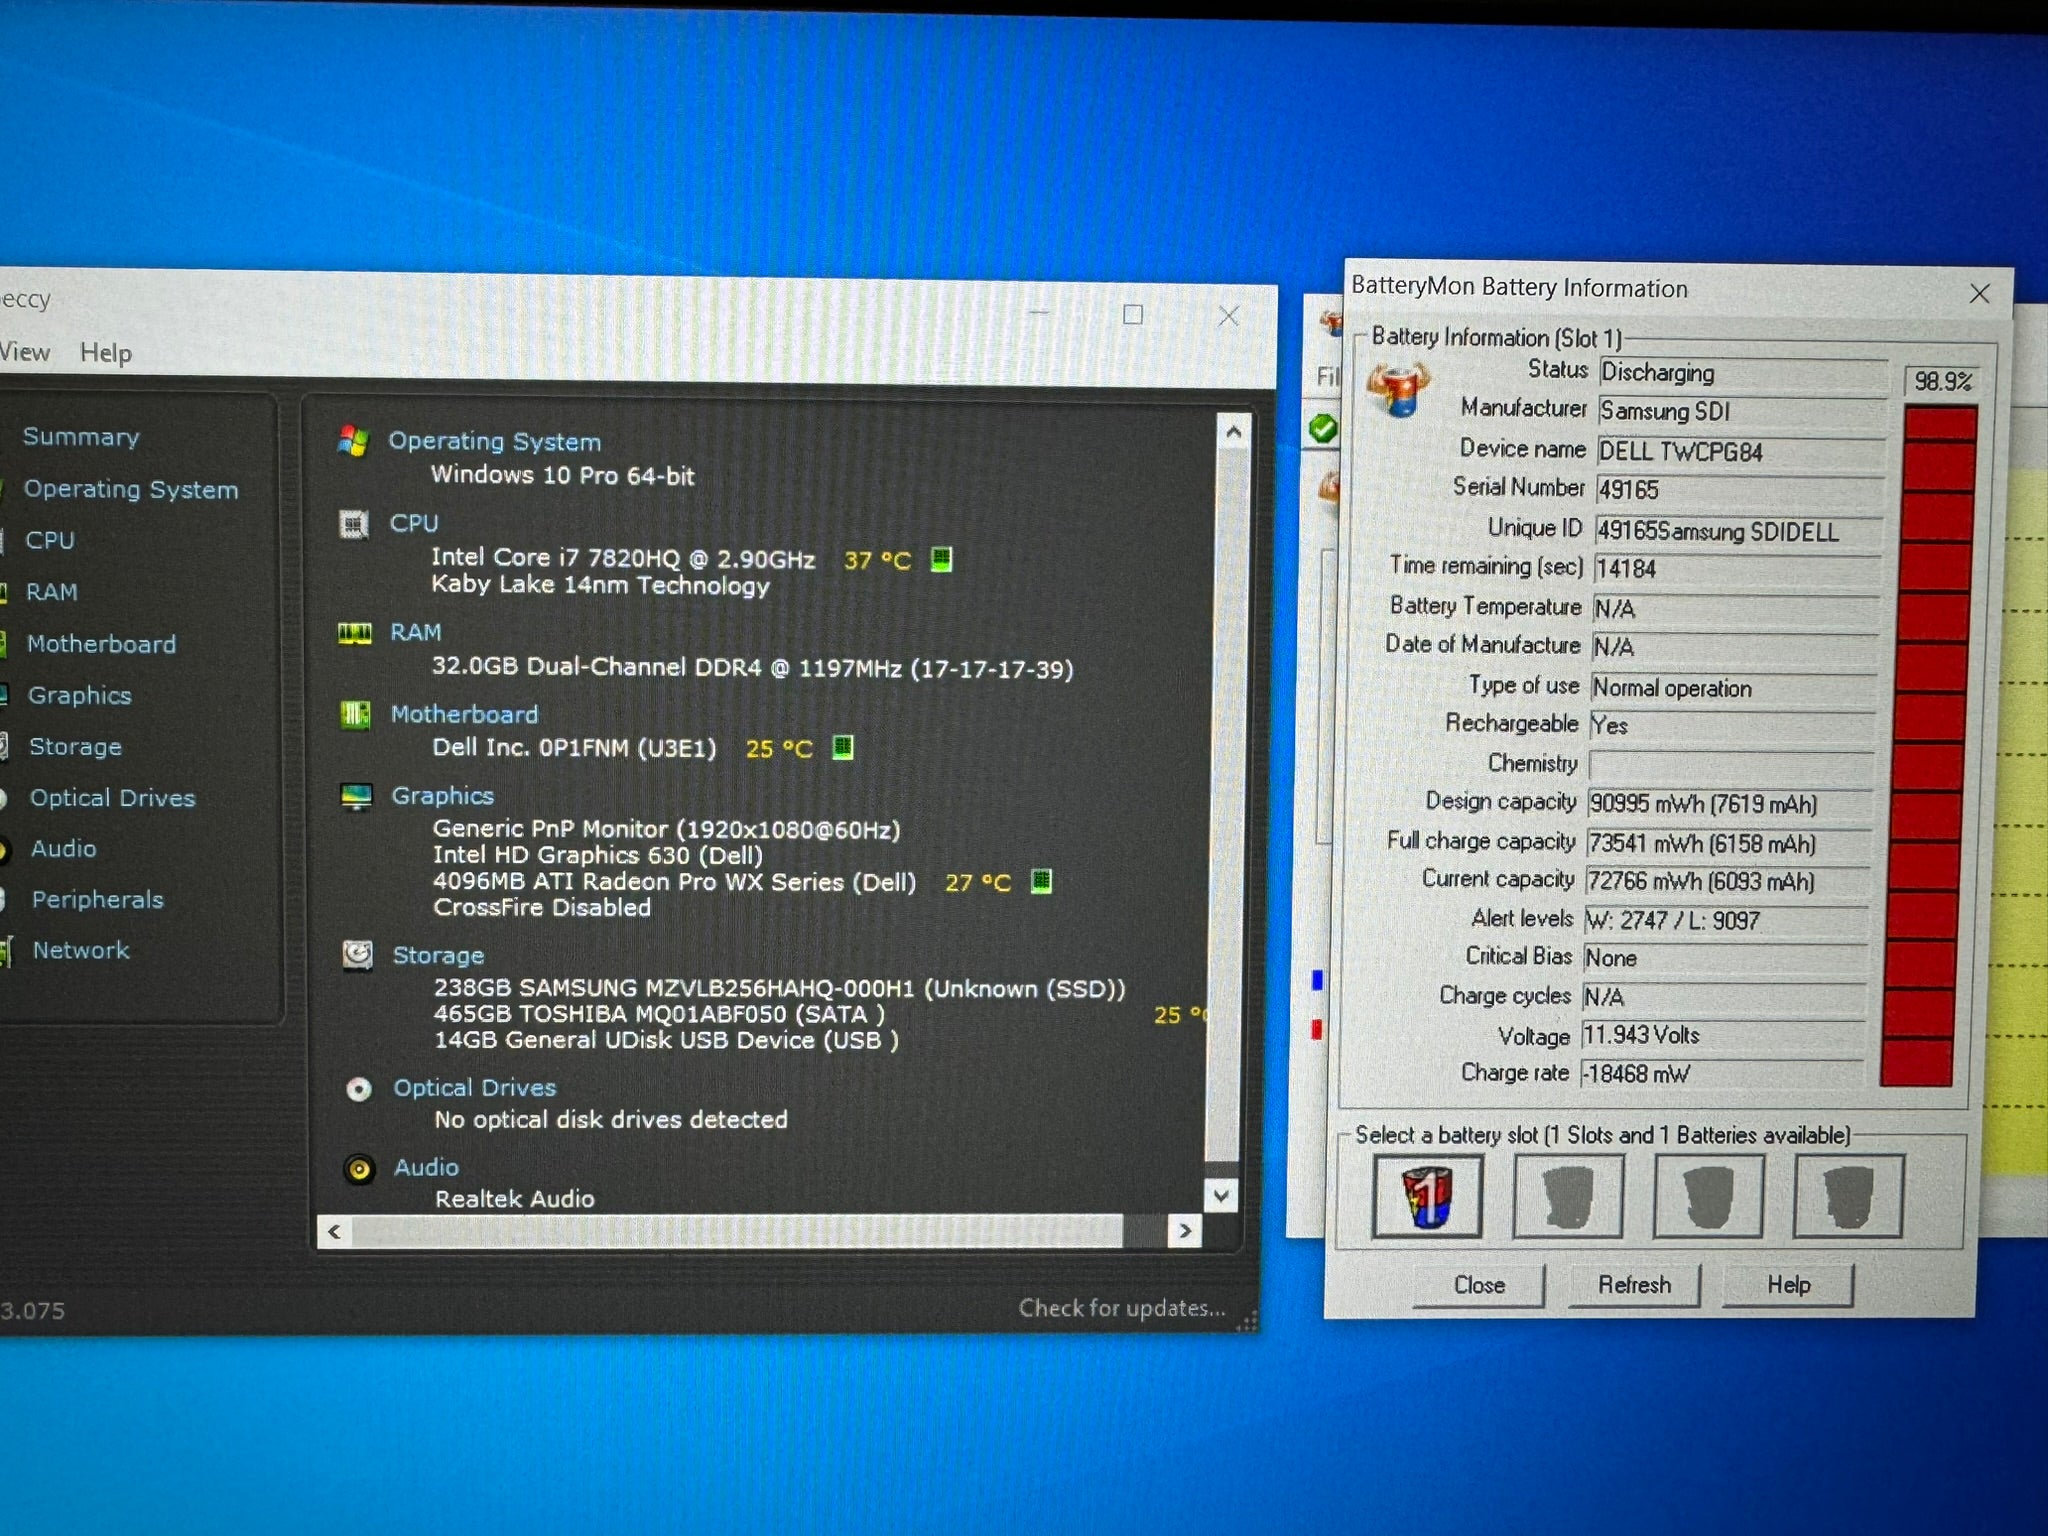Select CPU in Speccy sidebar
The height and width of the screenshot is (1536, 2048).
pos(50,541)
